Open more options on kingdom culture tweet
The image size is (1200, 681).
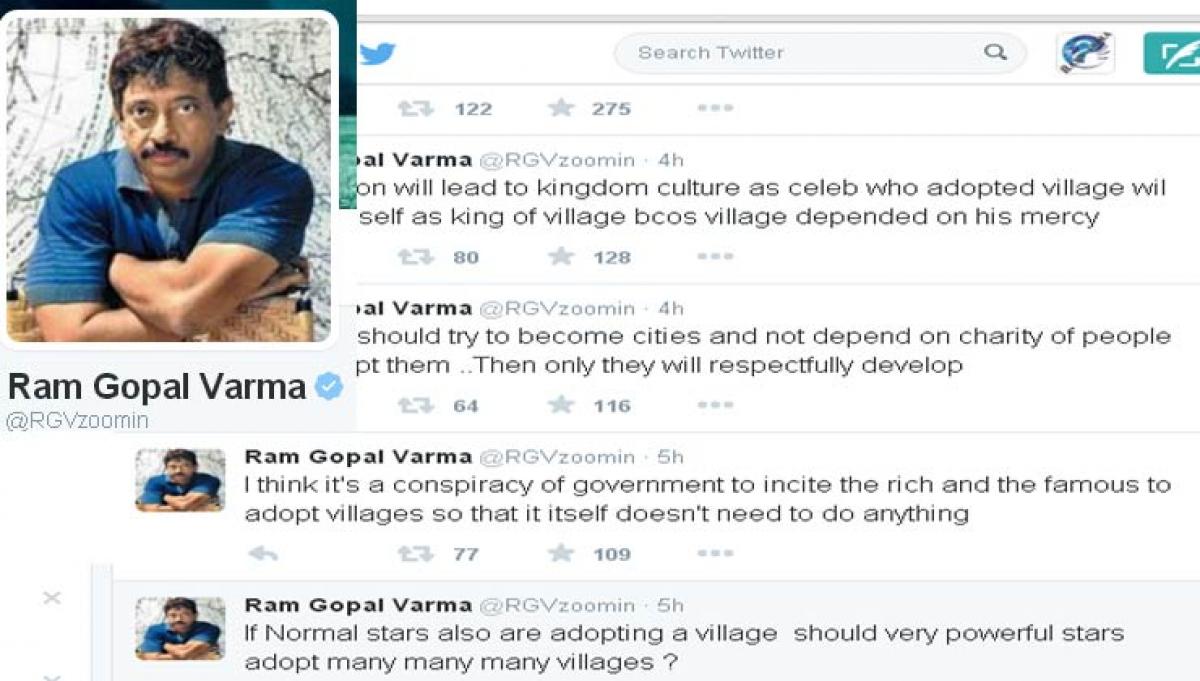(x=715, y=257)
